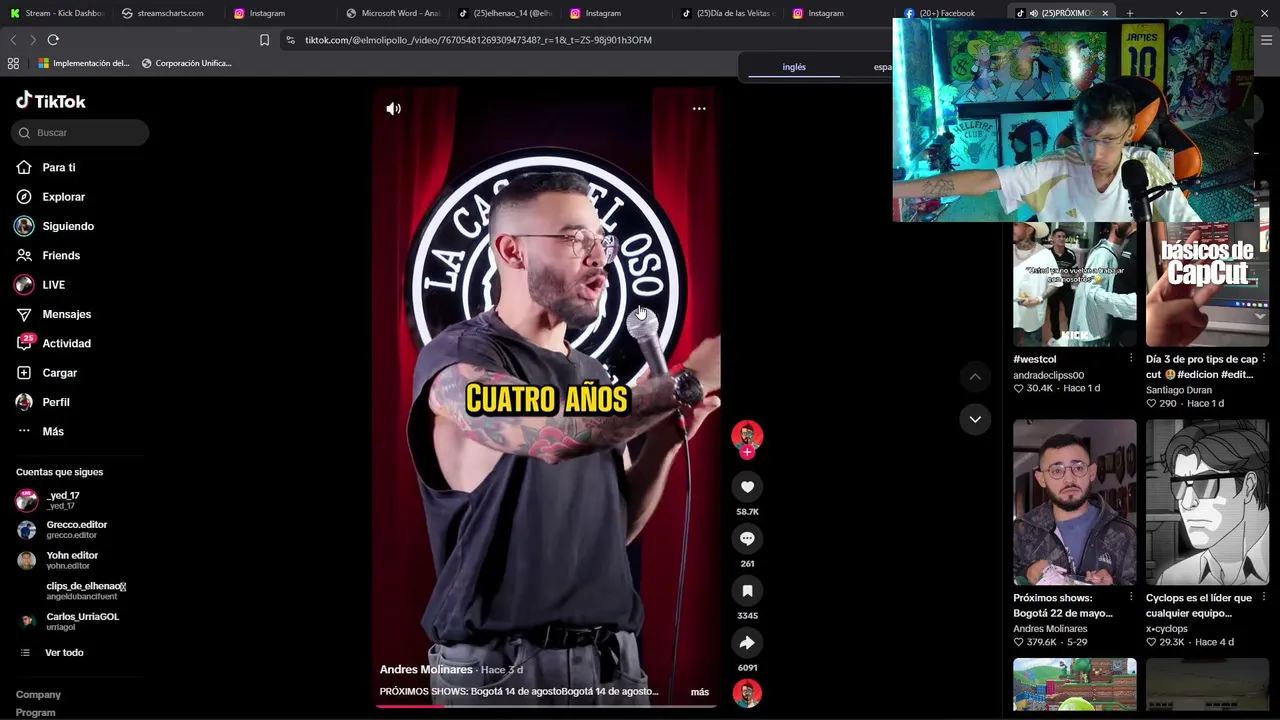The height and width of the screenshot is (720, 1280).
Task: Click the browser forward arrow
Action: point(33,40)
